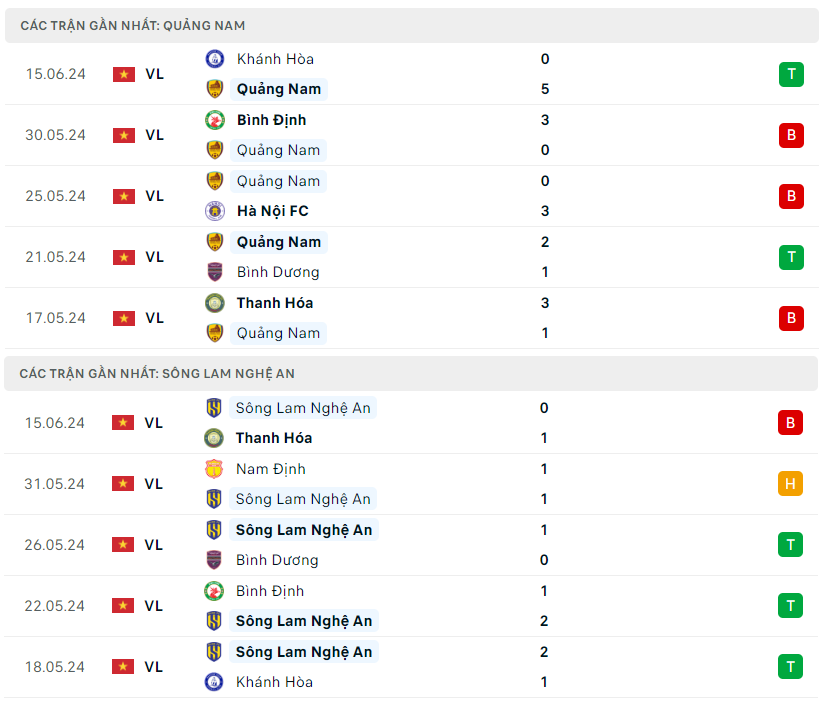Click Bình Định logo in 30.05.24 match
Screen dimensions: 824x707
(x=214, y=120)
